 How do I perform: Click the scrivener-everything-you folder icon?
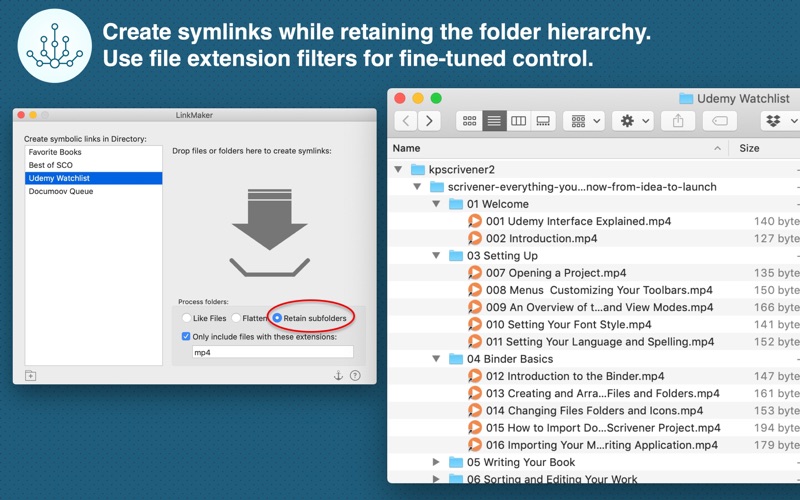[x=437, y=187]
